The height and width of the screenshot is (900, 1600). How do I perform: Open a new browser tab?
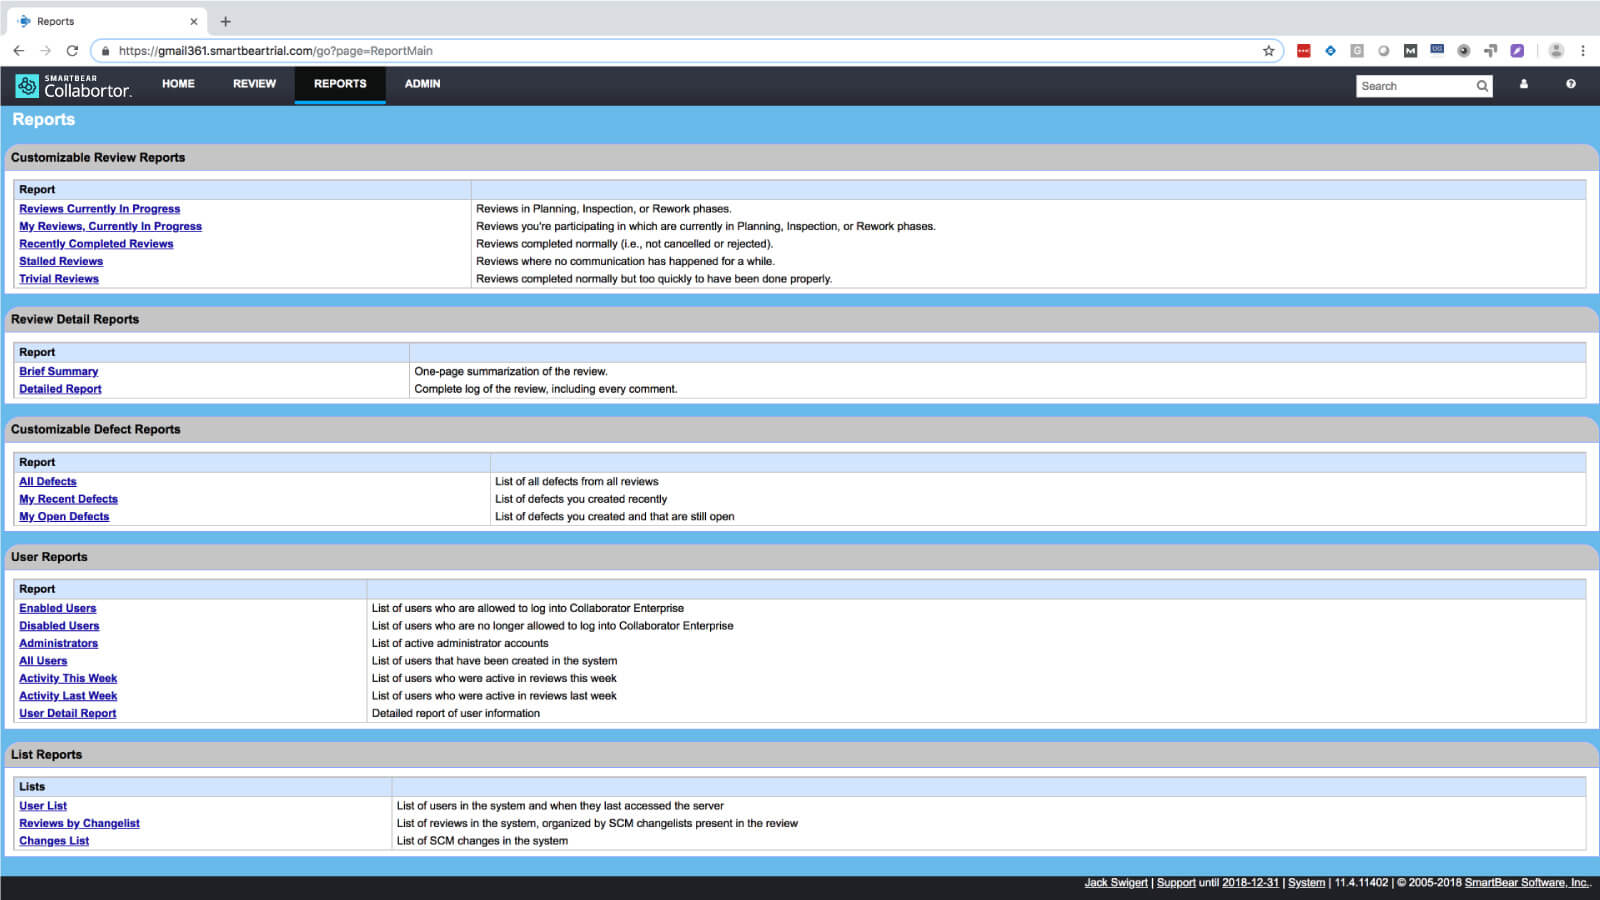pos(226,21)
